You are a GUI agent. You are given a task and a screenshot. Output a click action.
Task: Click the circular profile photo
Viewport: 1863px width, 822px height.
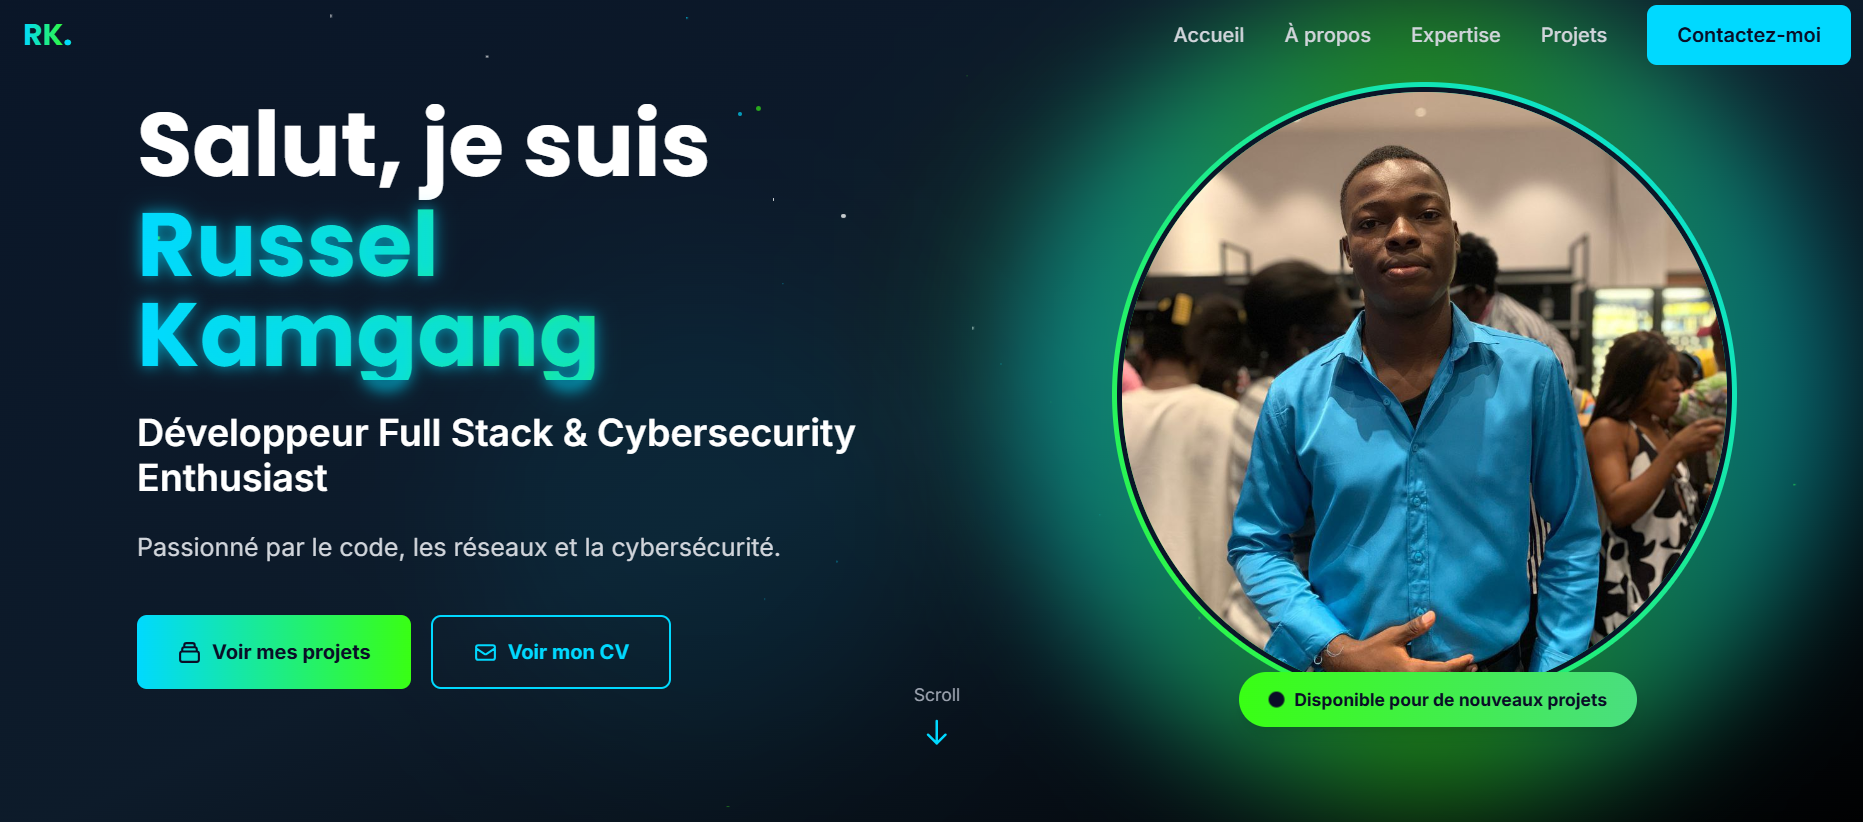(1424, 392)
